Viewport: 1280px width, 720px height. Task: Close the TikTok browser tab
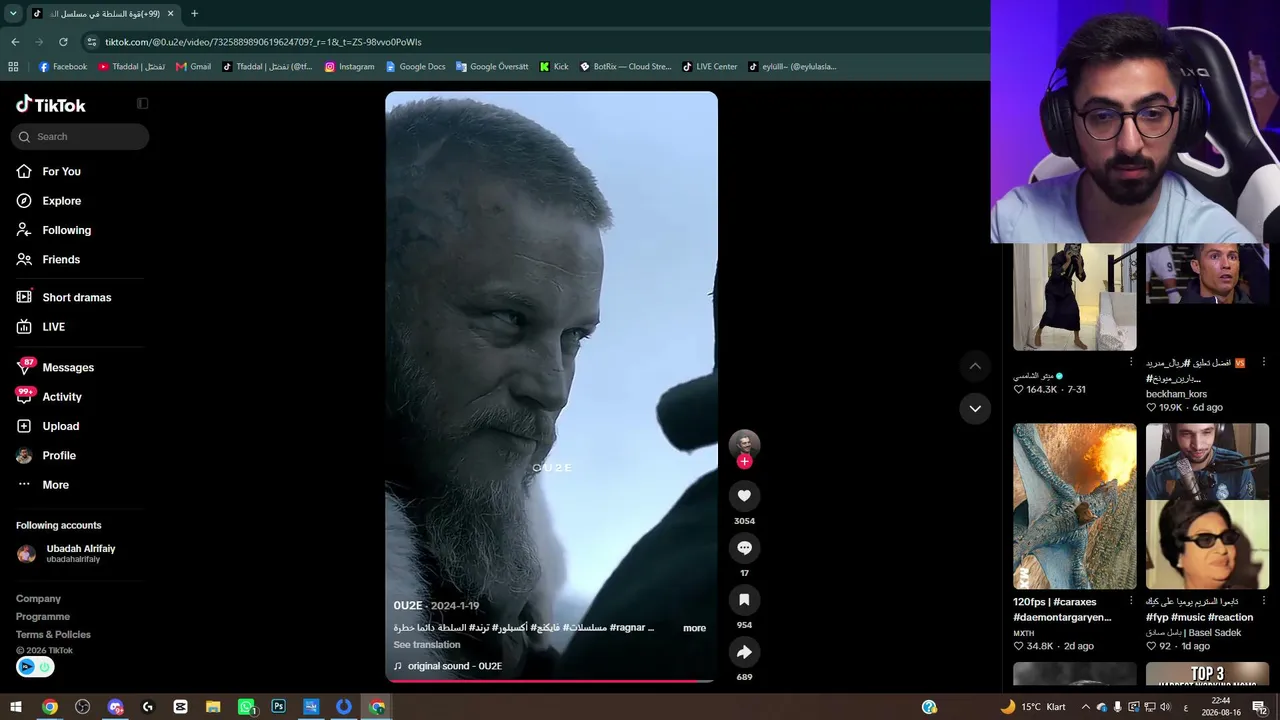[170, 14]
